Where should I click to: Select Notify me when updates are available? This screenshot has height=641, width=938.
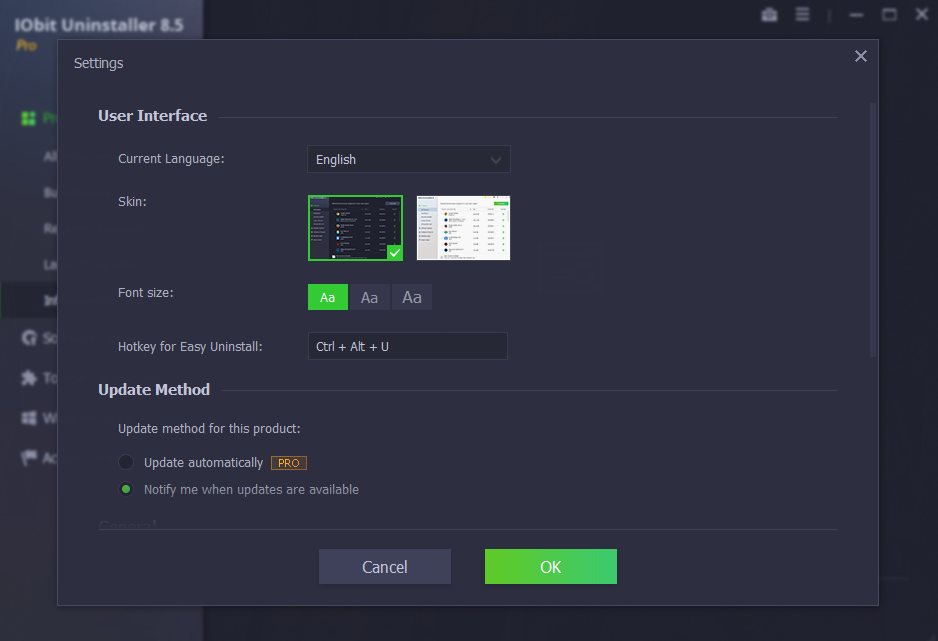126,489
